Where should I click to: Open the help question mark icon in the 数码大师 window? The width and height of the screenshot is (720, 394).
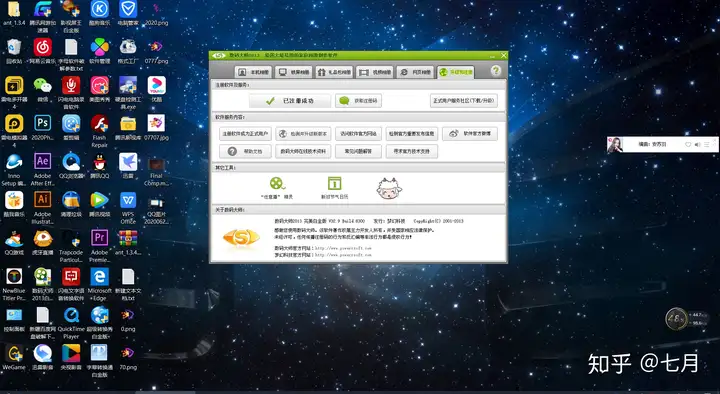tap(495, 71)
